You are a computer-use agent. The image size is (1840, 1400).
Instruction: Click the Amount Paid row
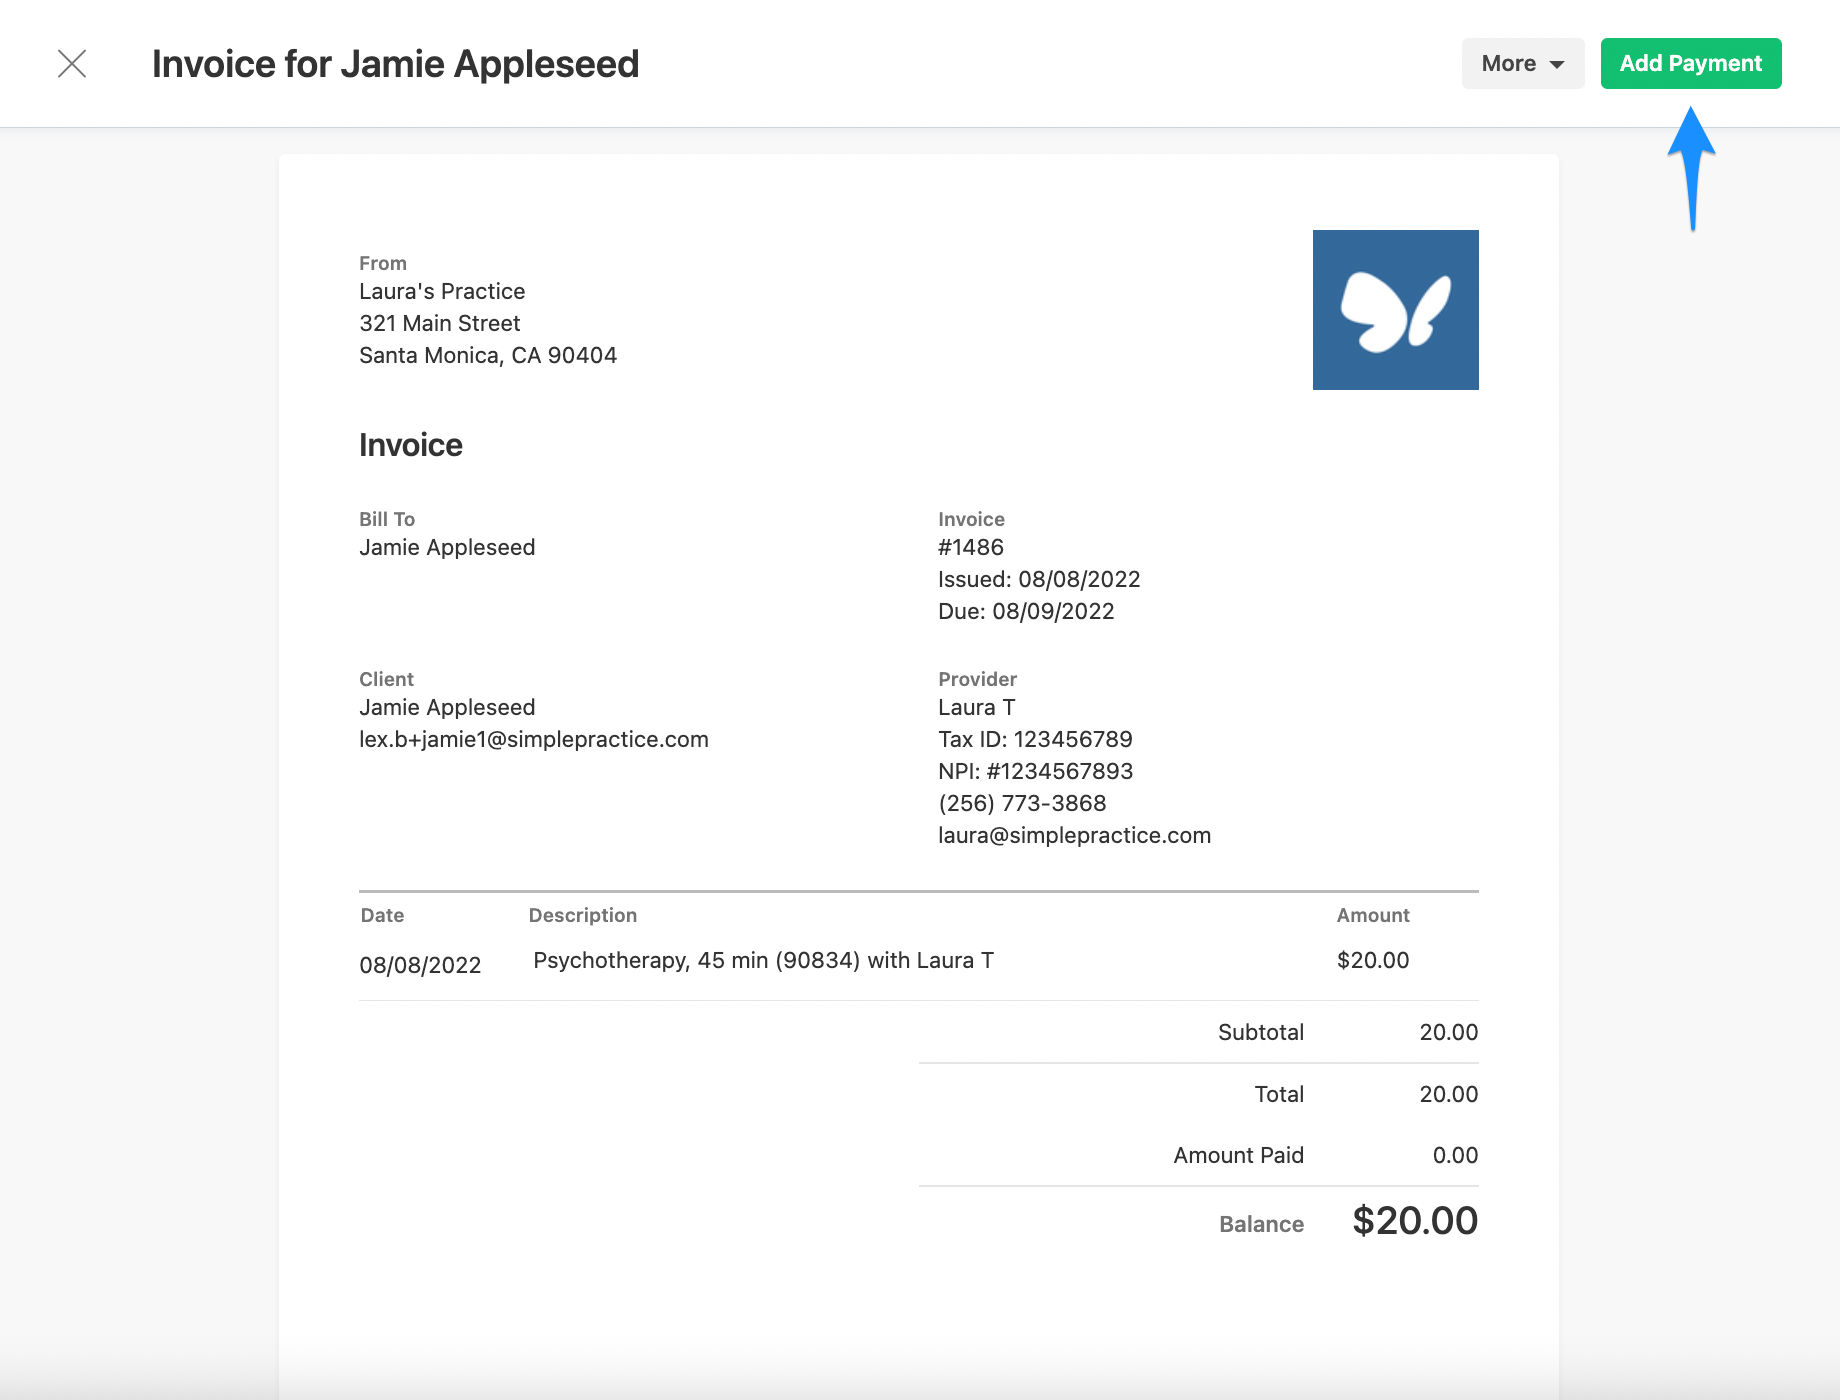1238,1155
